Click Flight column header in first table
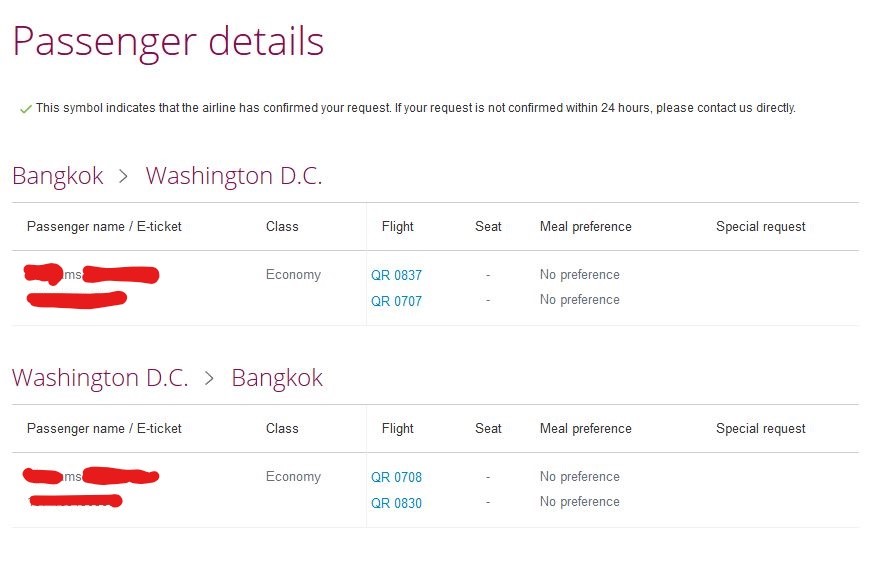 click(x=397, y=227)
